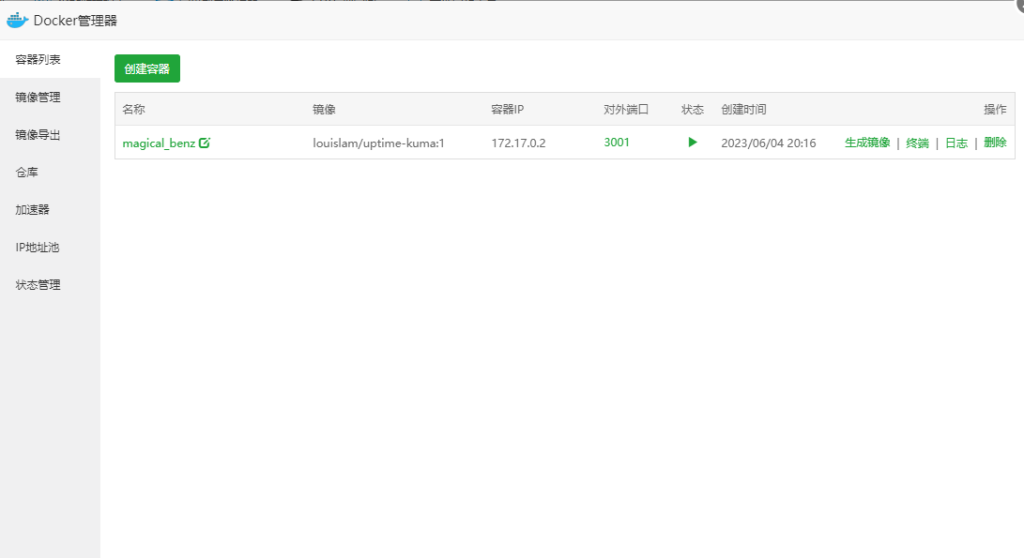Go to the 镜像导出 tab
Image resolution: width=1024 pixels, height=558 pixels.
[38, 135]
